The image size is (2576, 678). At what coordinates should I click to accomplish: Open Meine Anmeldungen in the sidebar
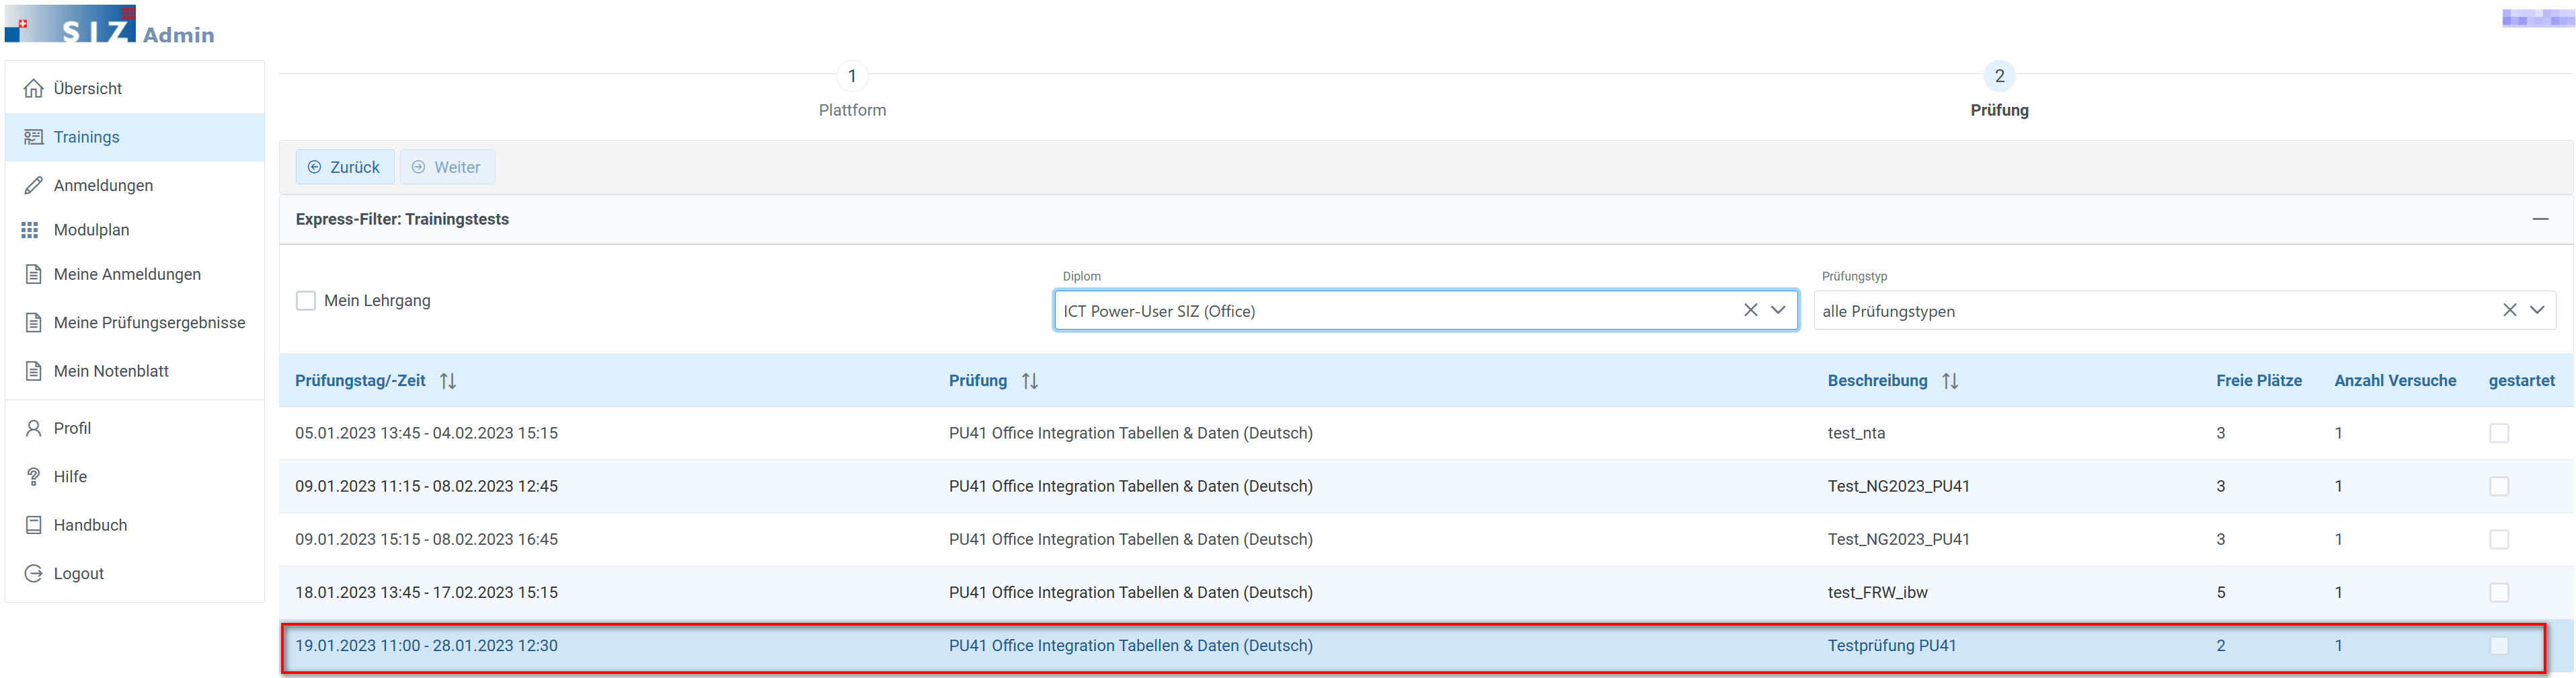pyautogui.click(x=135, y=274)
